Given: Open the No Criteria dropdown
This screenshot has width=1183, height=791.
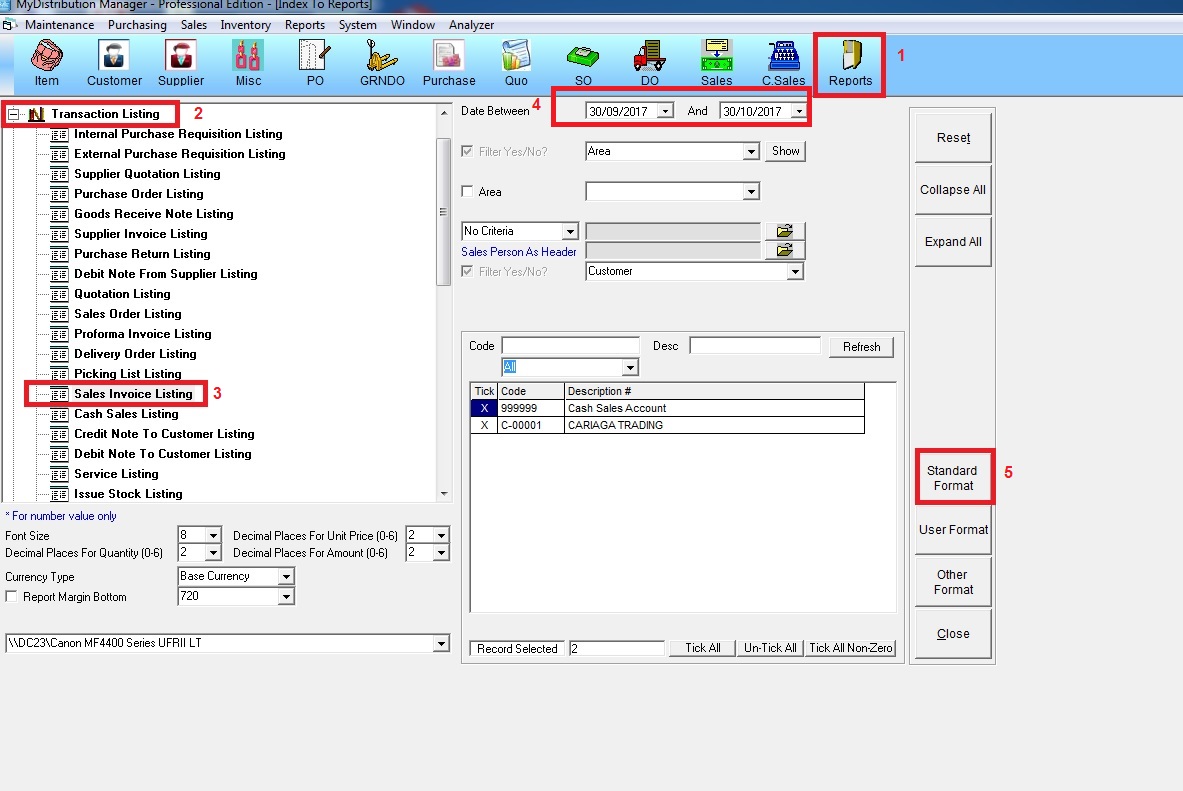Looking at the screenshot, I should [569, 232].
